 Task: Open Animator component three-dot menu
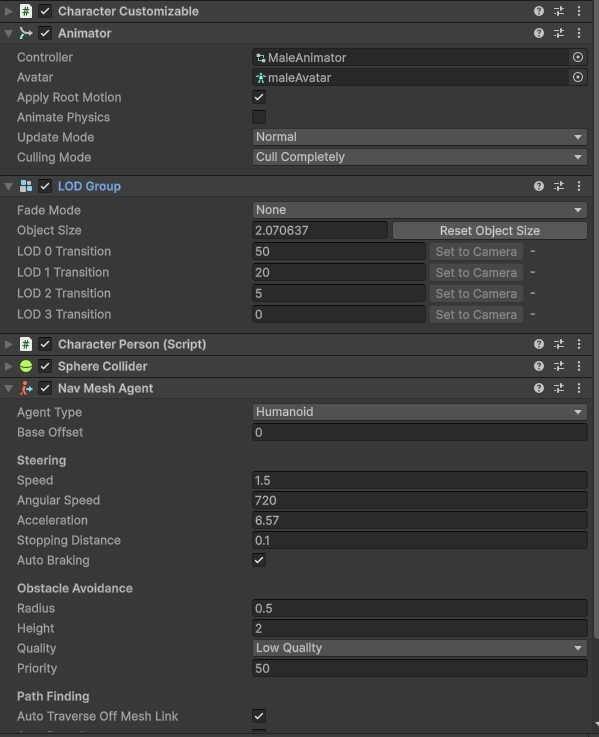coord(579,33)
